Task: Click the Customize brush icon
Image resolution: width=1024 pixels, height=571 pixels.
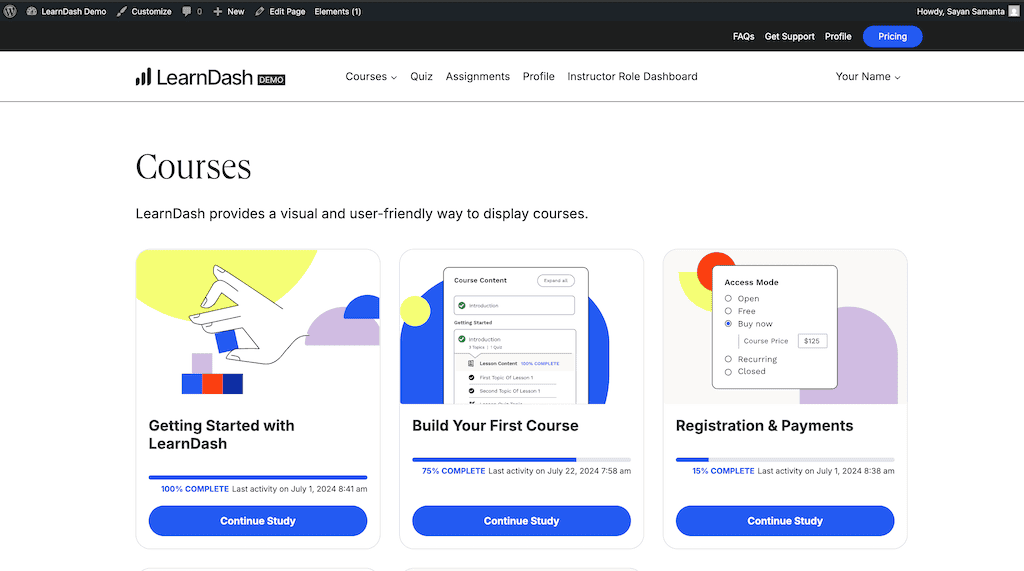Action: [x=121, y=11]
